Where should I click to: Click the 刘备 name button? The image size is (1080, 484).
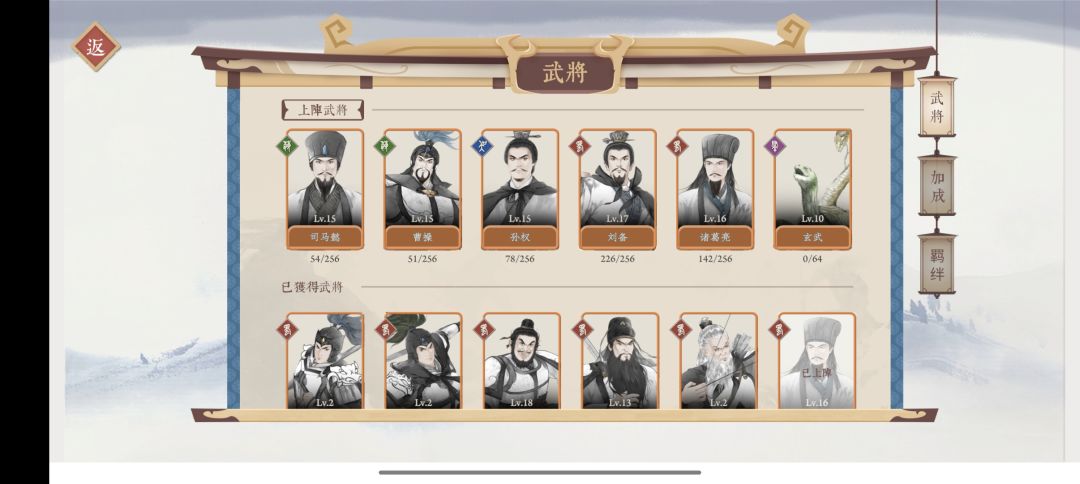coord(618,238)
